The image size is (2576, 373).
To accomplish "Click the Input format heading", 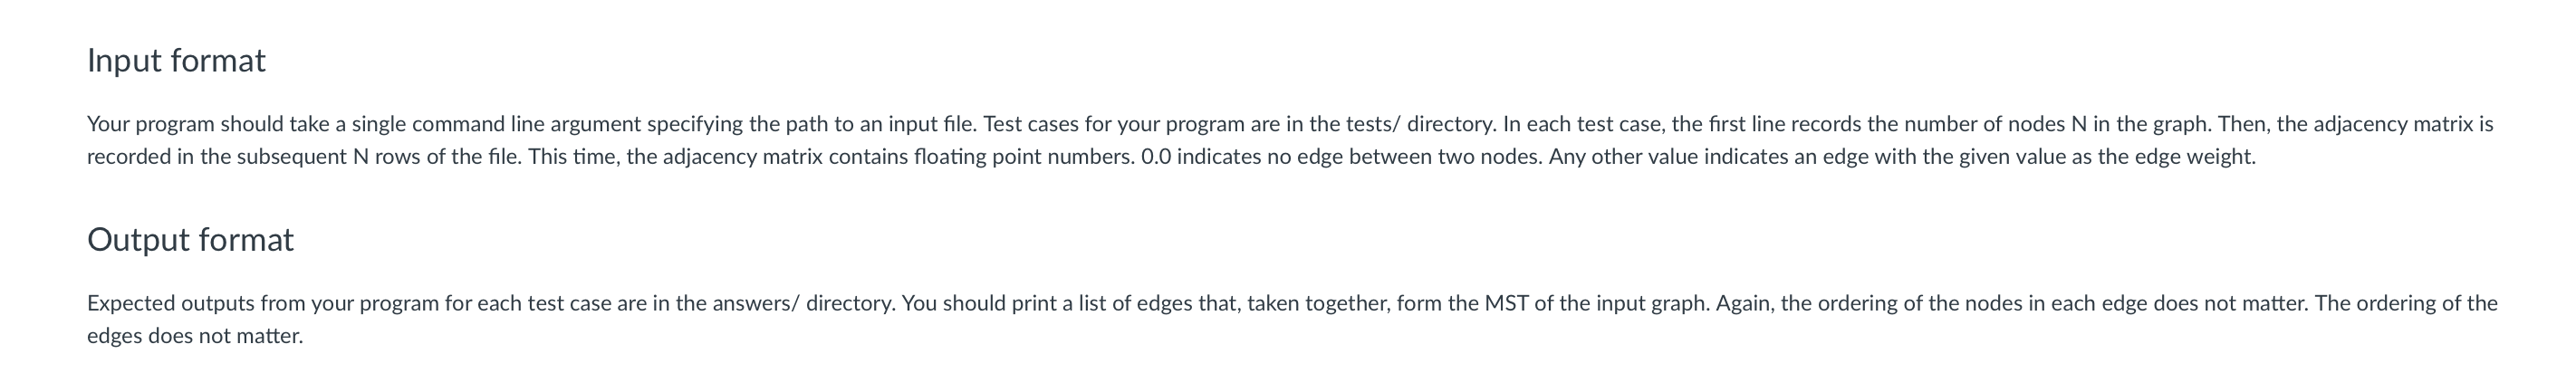I will tap(176, 61).
